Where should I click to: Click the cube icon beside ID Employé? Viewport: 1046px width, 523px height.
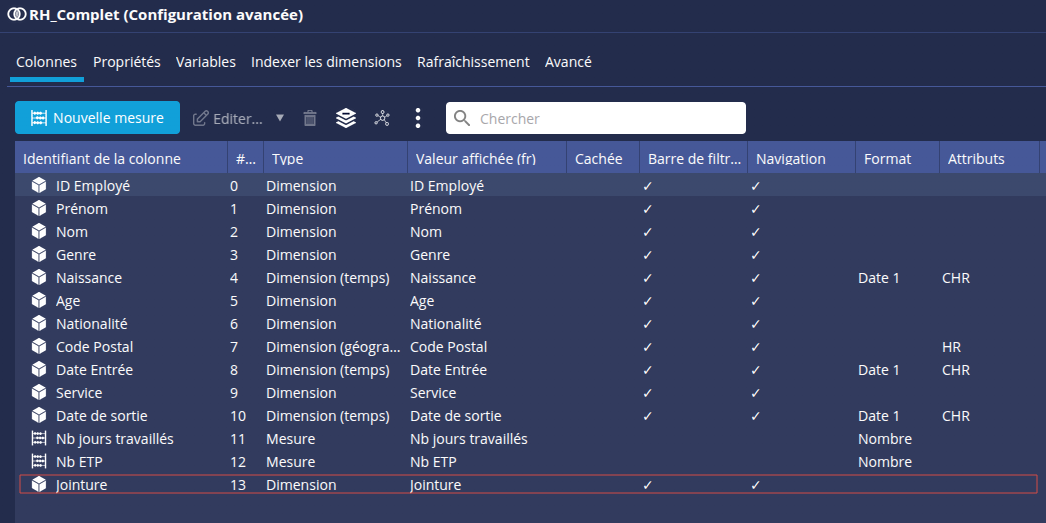pyautogui.click(x=39, y=186)
